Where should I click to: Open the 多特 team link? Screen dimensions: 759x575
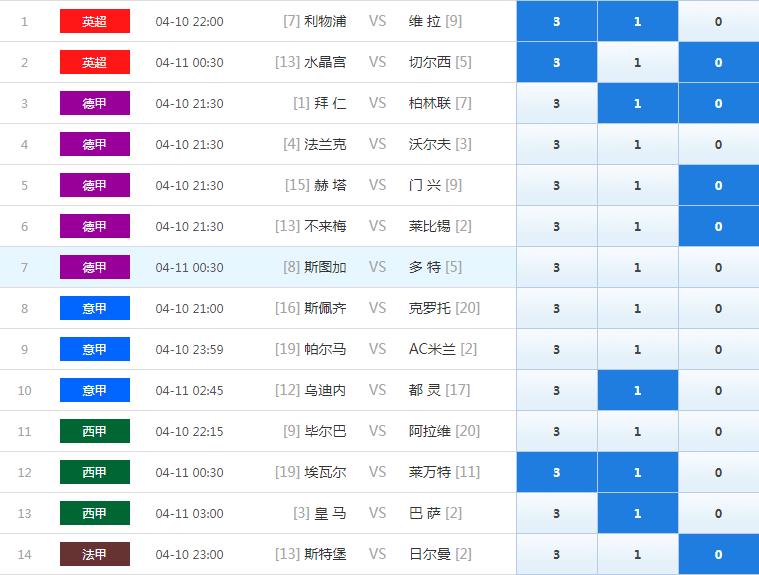pos(425,267)
